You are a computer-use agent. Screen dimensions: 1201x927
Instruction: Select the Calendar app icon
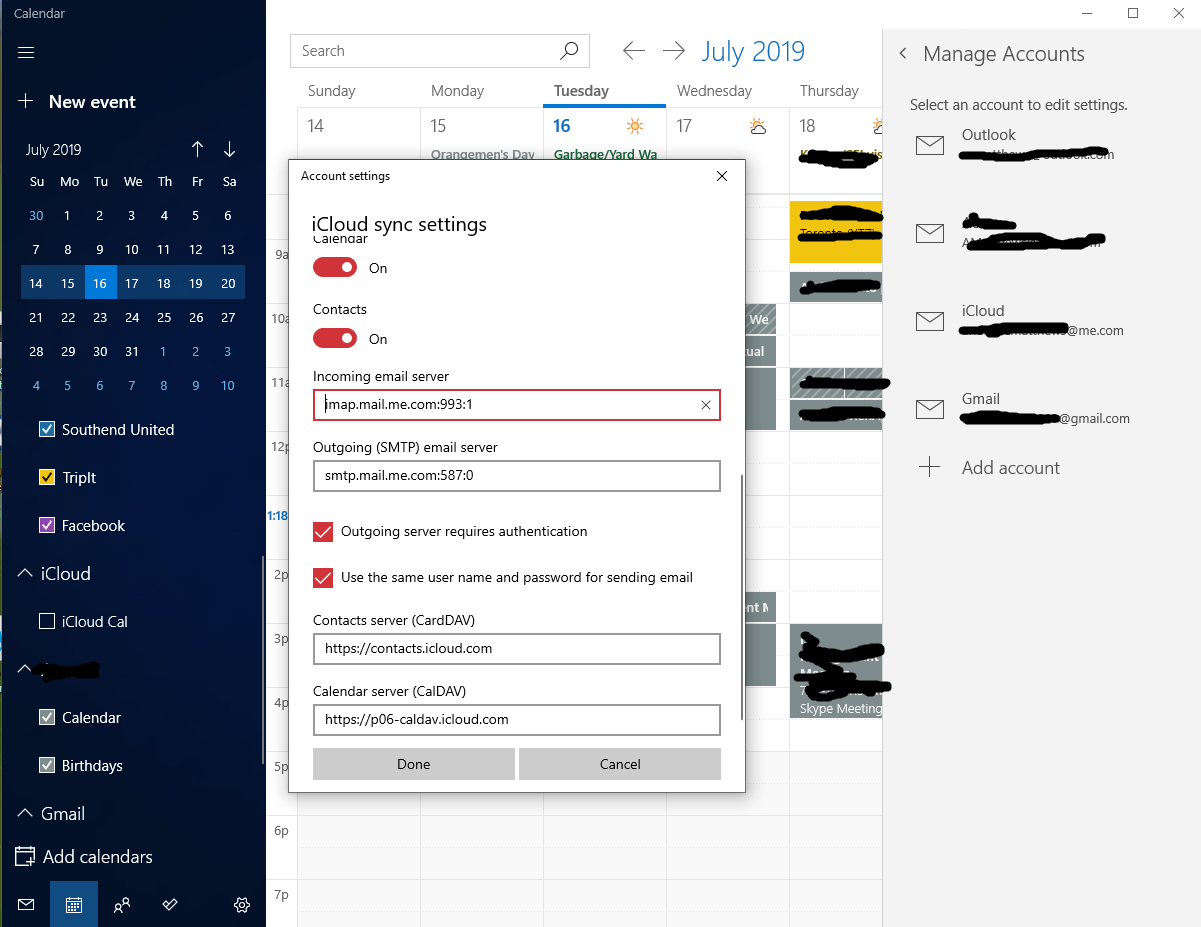coord(74,904)
